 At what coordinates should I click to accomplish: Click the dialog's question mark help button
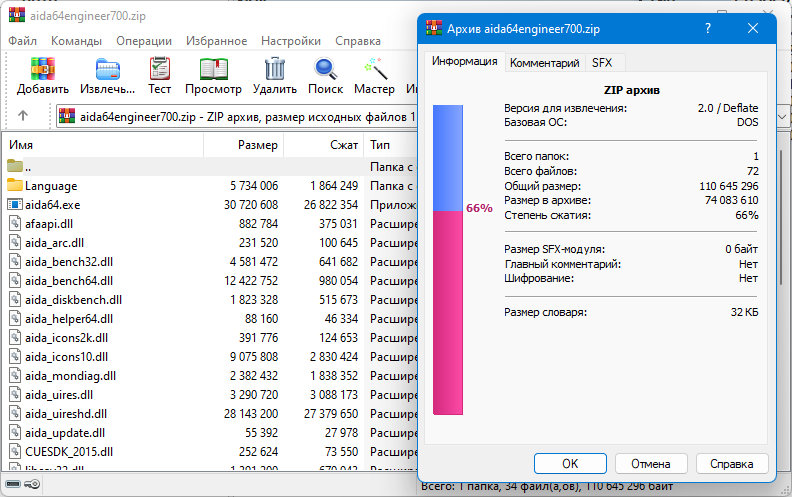click(708, 28)
